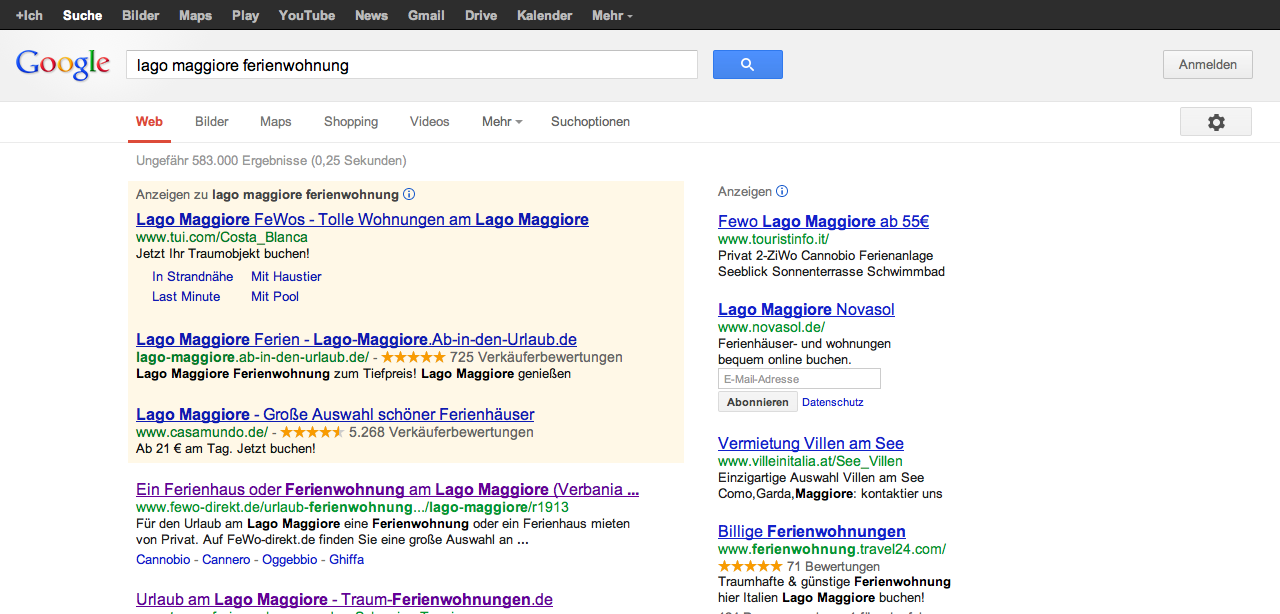Open the Datenschutz link
Screen dimensions: 1280x614
833,402
